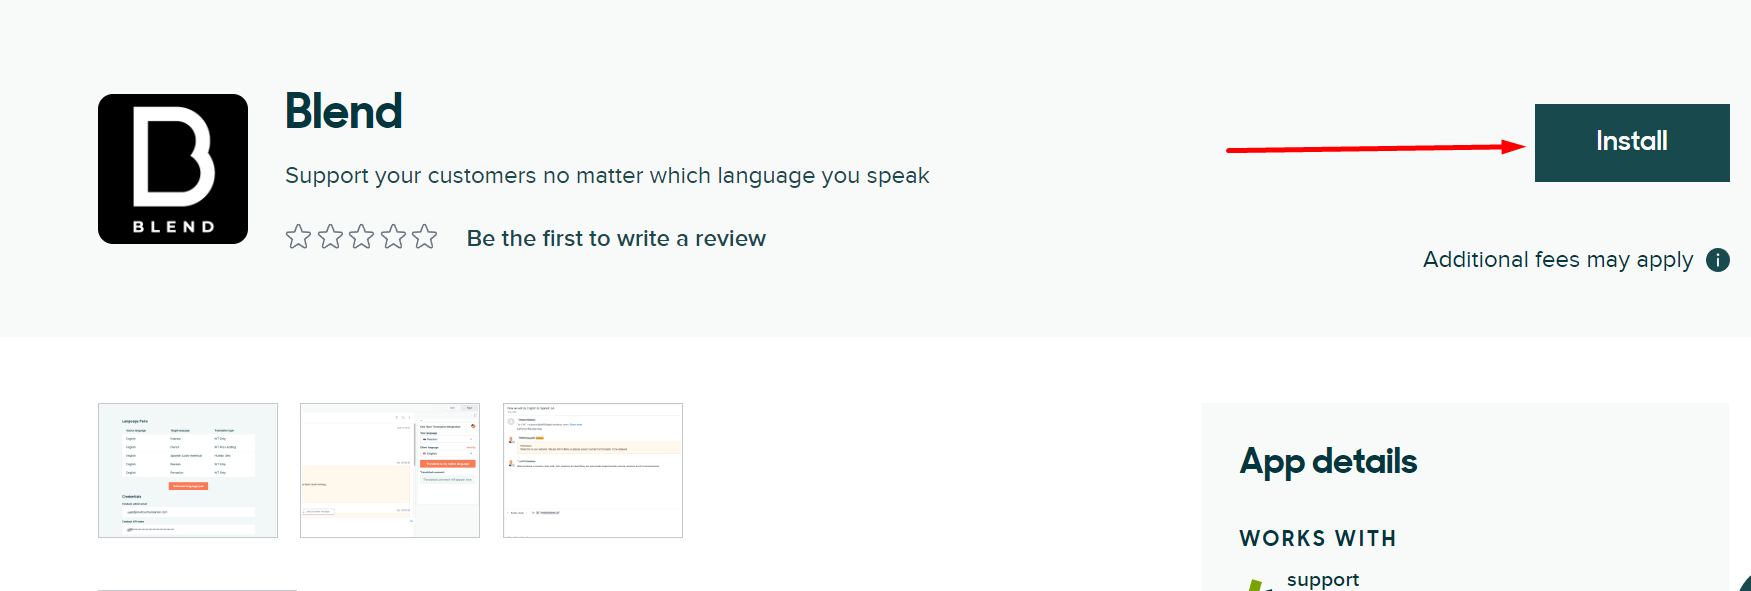1751x591 pixels.
Task: Click the 'Additional fees may apply' text
Action: (1558, 260)
